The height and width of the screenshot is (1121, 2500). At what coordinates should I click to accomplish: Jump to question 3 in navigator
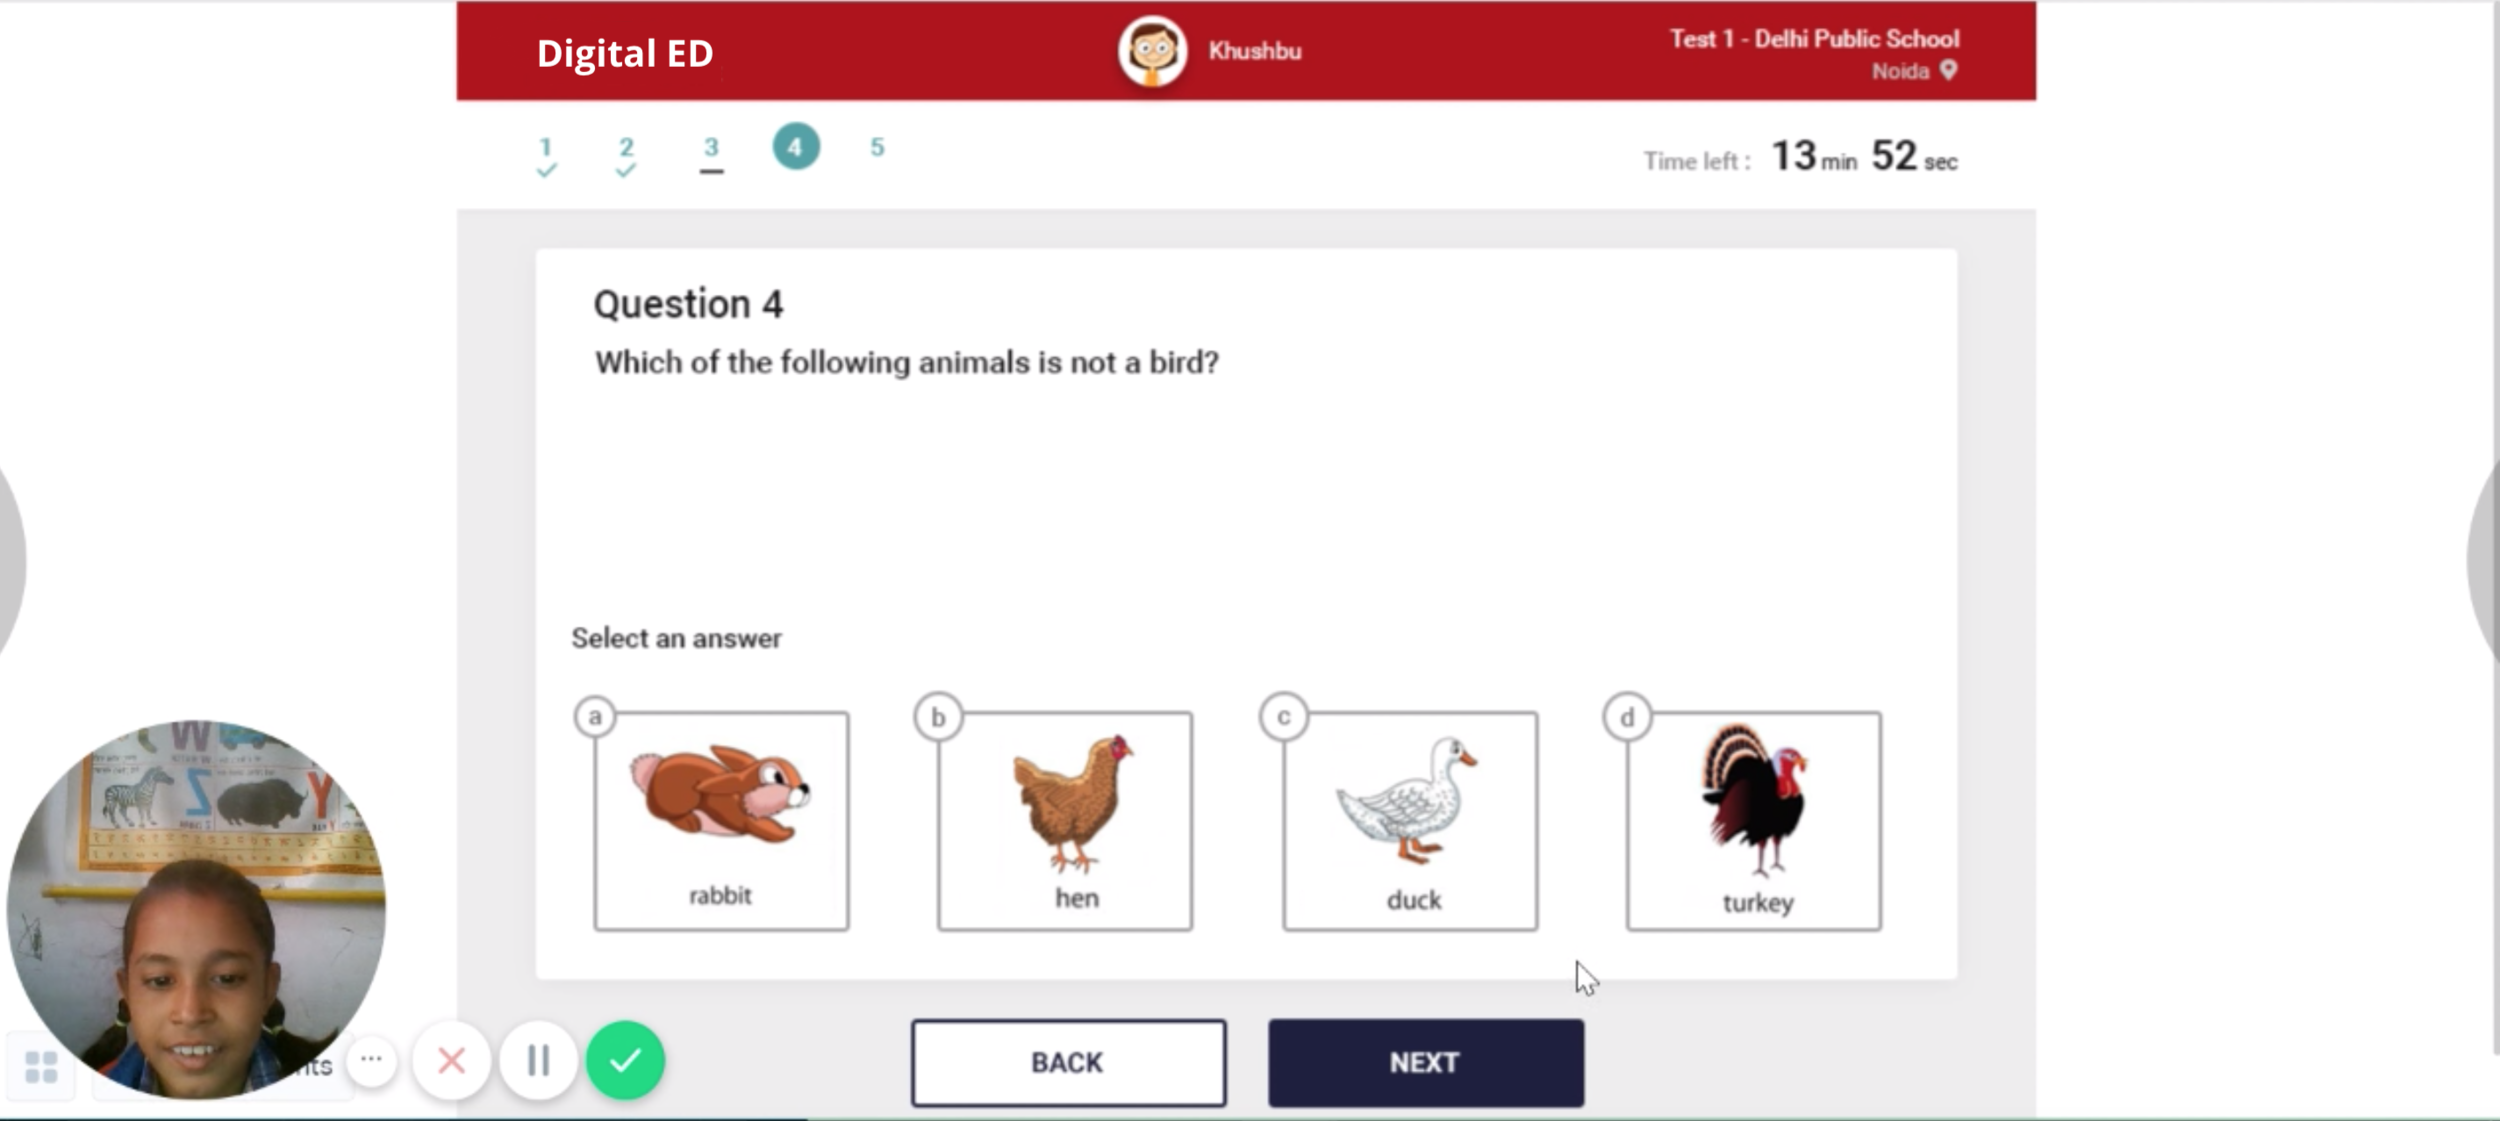(x=711, y=155)
